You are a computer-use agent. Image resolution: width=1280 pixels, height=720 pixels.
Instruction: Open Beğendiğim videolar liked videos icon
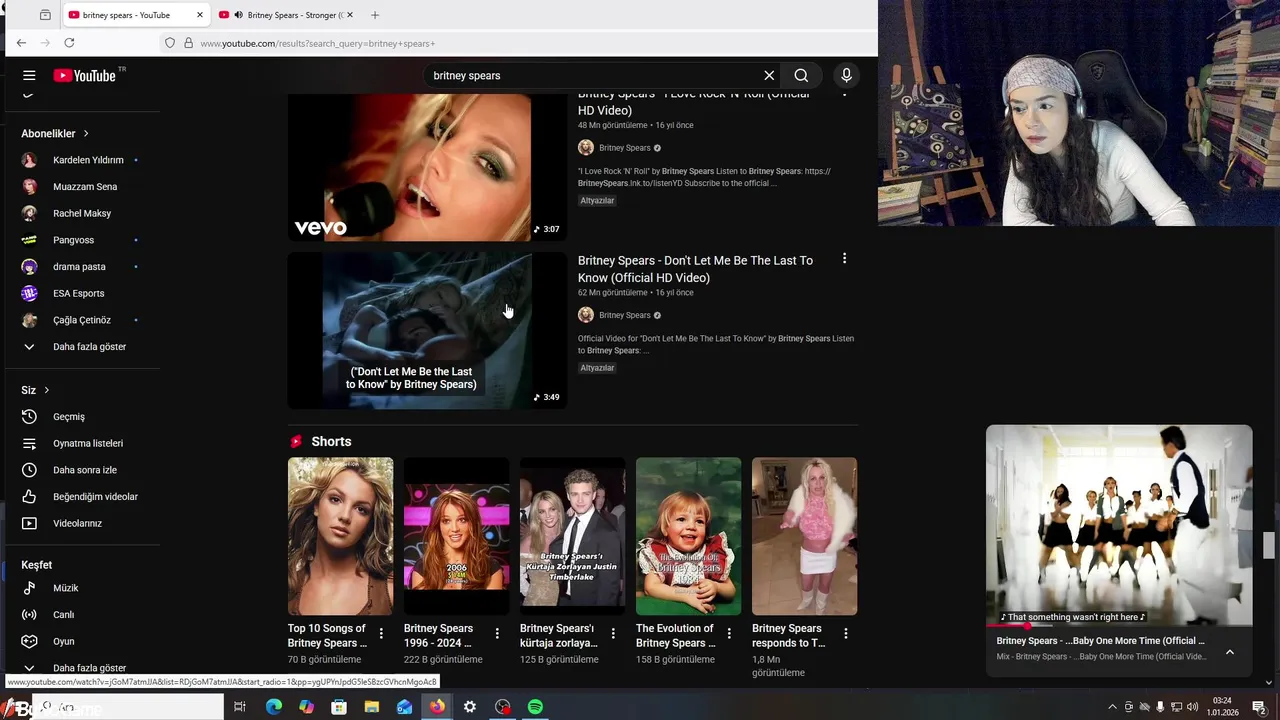coord(29,497)
